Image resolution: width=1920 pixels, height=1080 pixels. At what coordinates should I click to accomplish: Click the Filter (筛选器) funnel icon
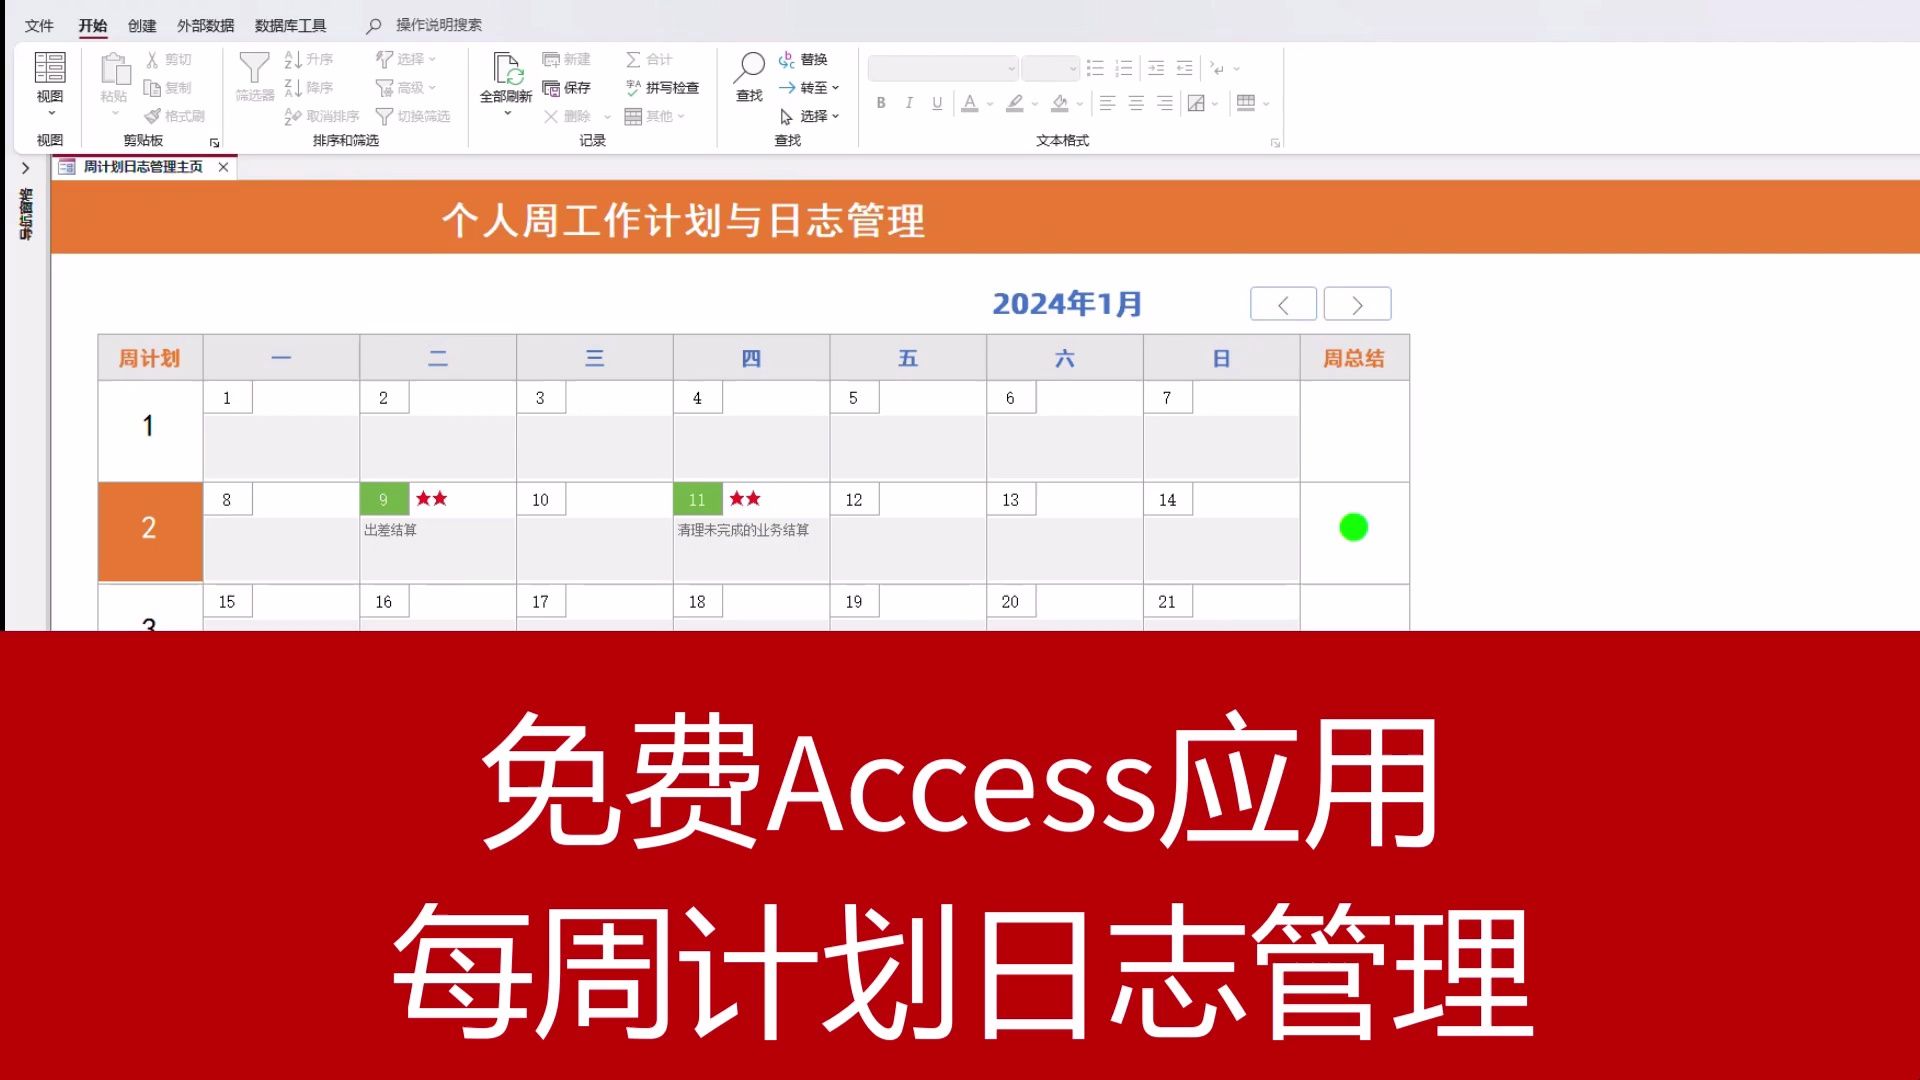[254, 68]
